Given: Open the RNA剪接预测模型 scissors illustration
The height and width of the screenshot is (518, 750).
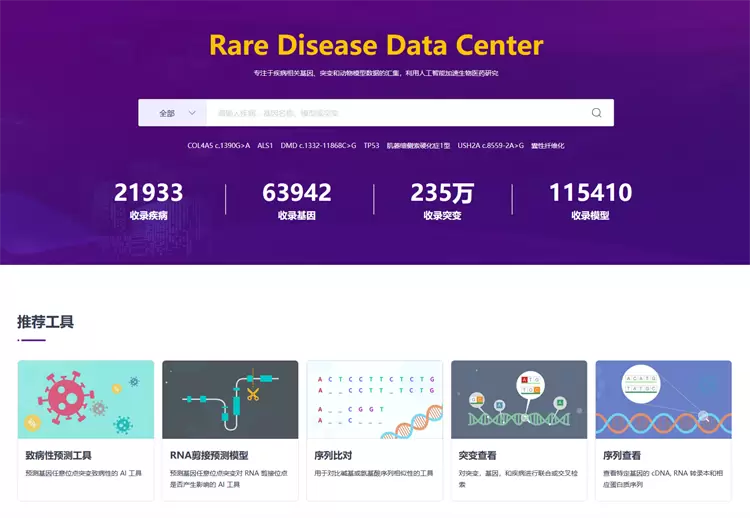Looking at the screenshot, I should (x=230, y=399).
